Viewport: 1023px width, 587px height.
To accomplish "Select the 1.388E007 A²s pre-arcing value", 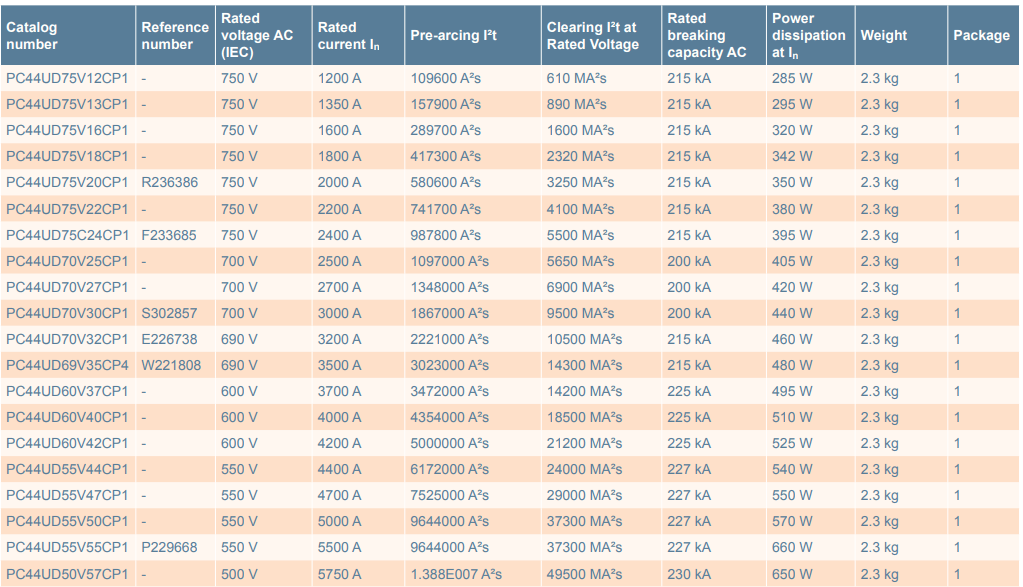I will pyautogui.click(x=456, y=574).
